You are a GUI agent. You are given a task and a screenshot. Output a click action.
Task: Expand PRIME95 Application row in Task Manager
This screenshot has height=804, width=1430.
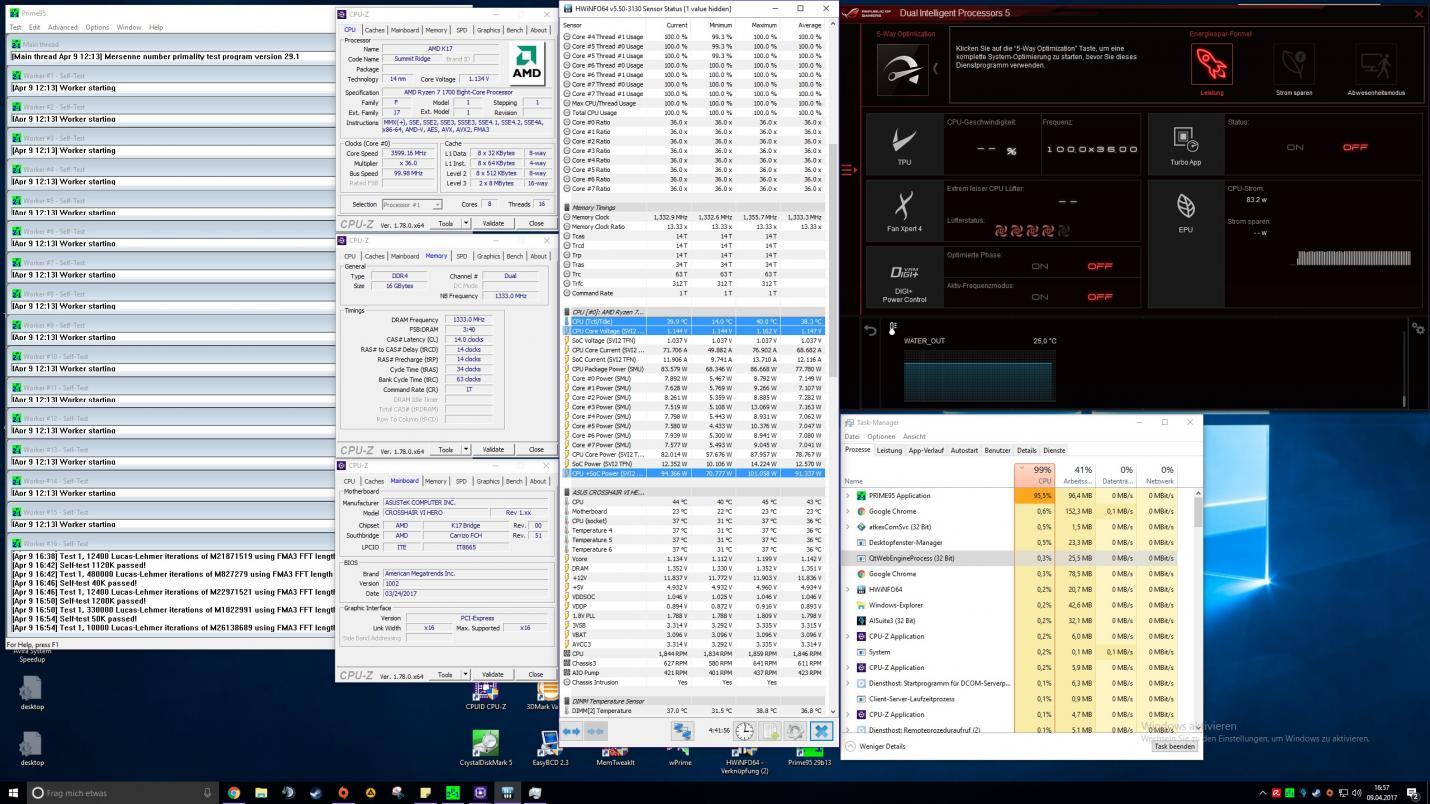tap(848, 495)
